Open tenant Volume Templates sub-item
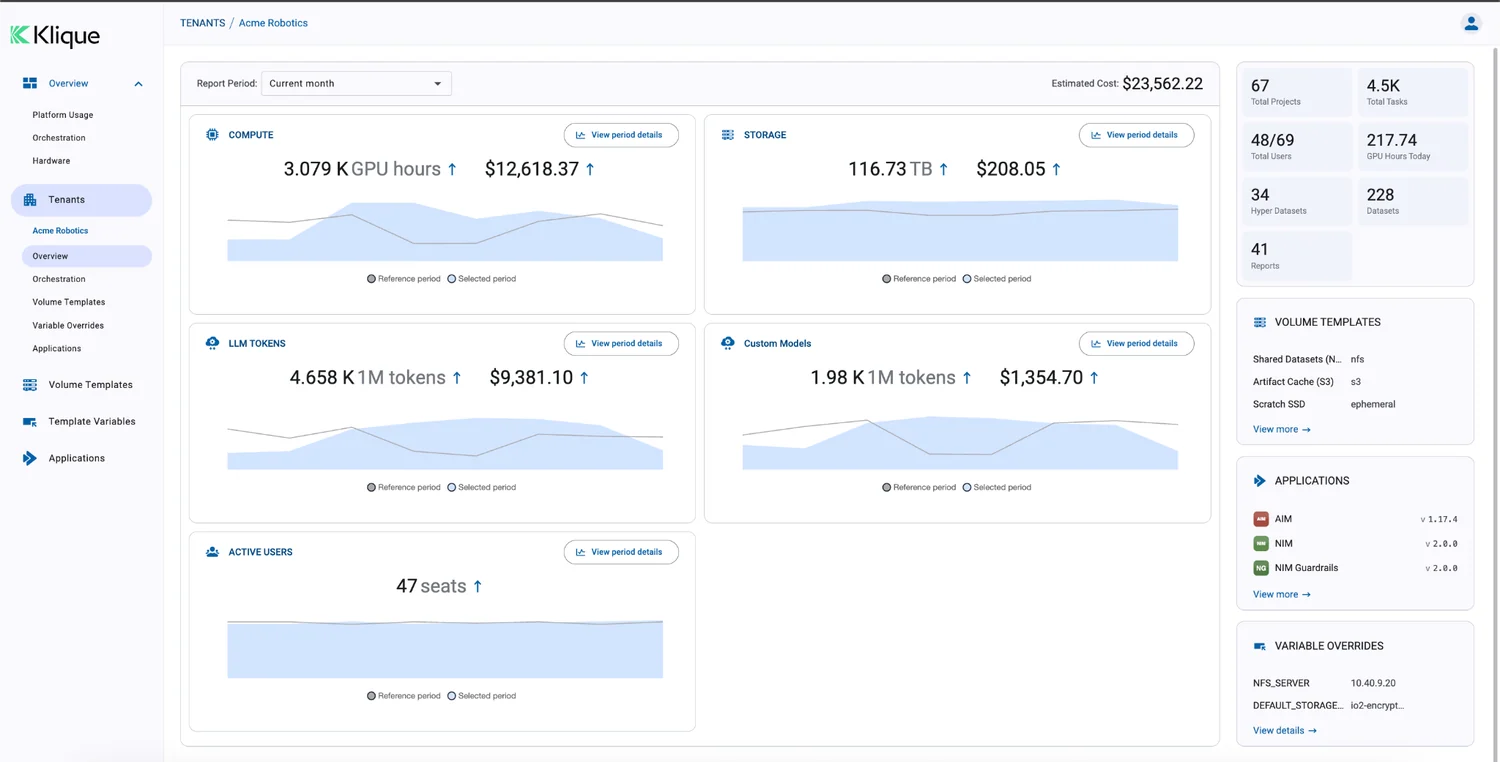This screenshot has height=762, width=1500. click(x=69, y=302)
